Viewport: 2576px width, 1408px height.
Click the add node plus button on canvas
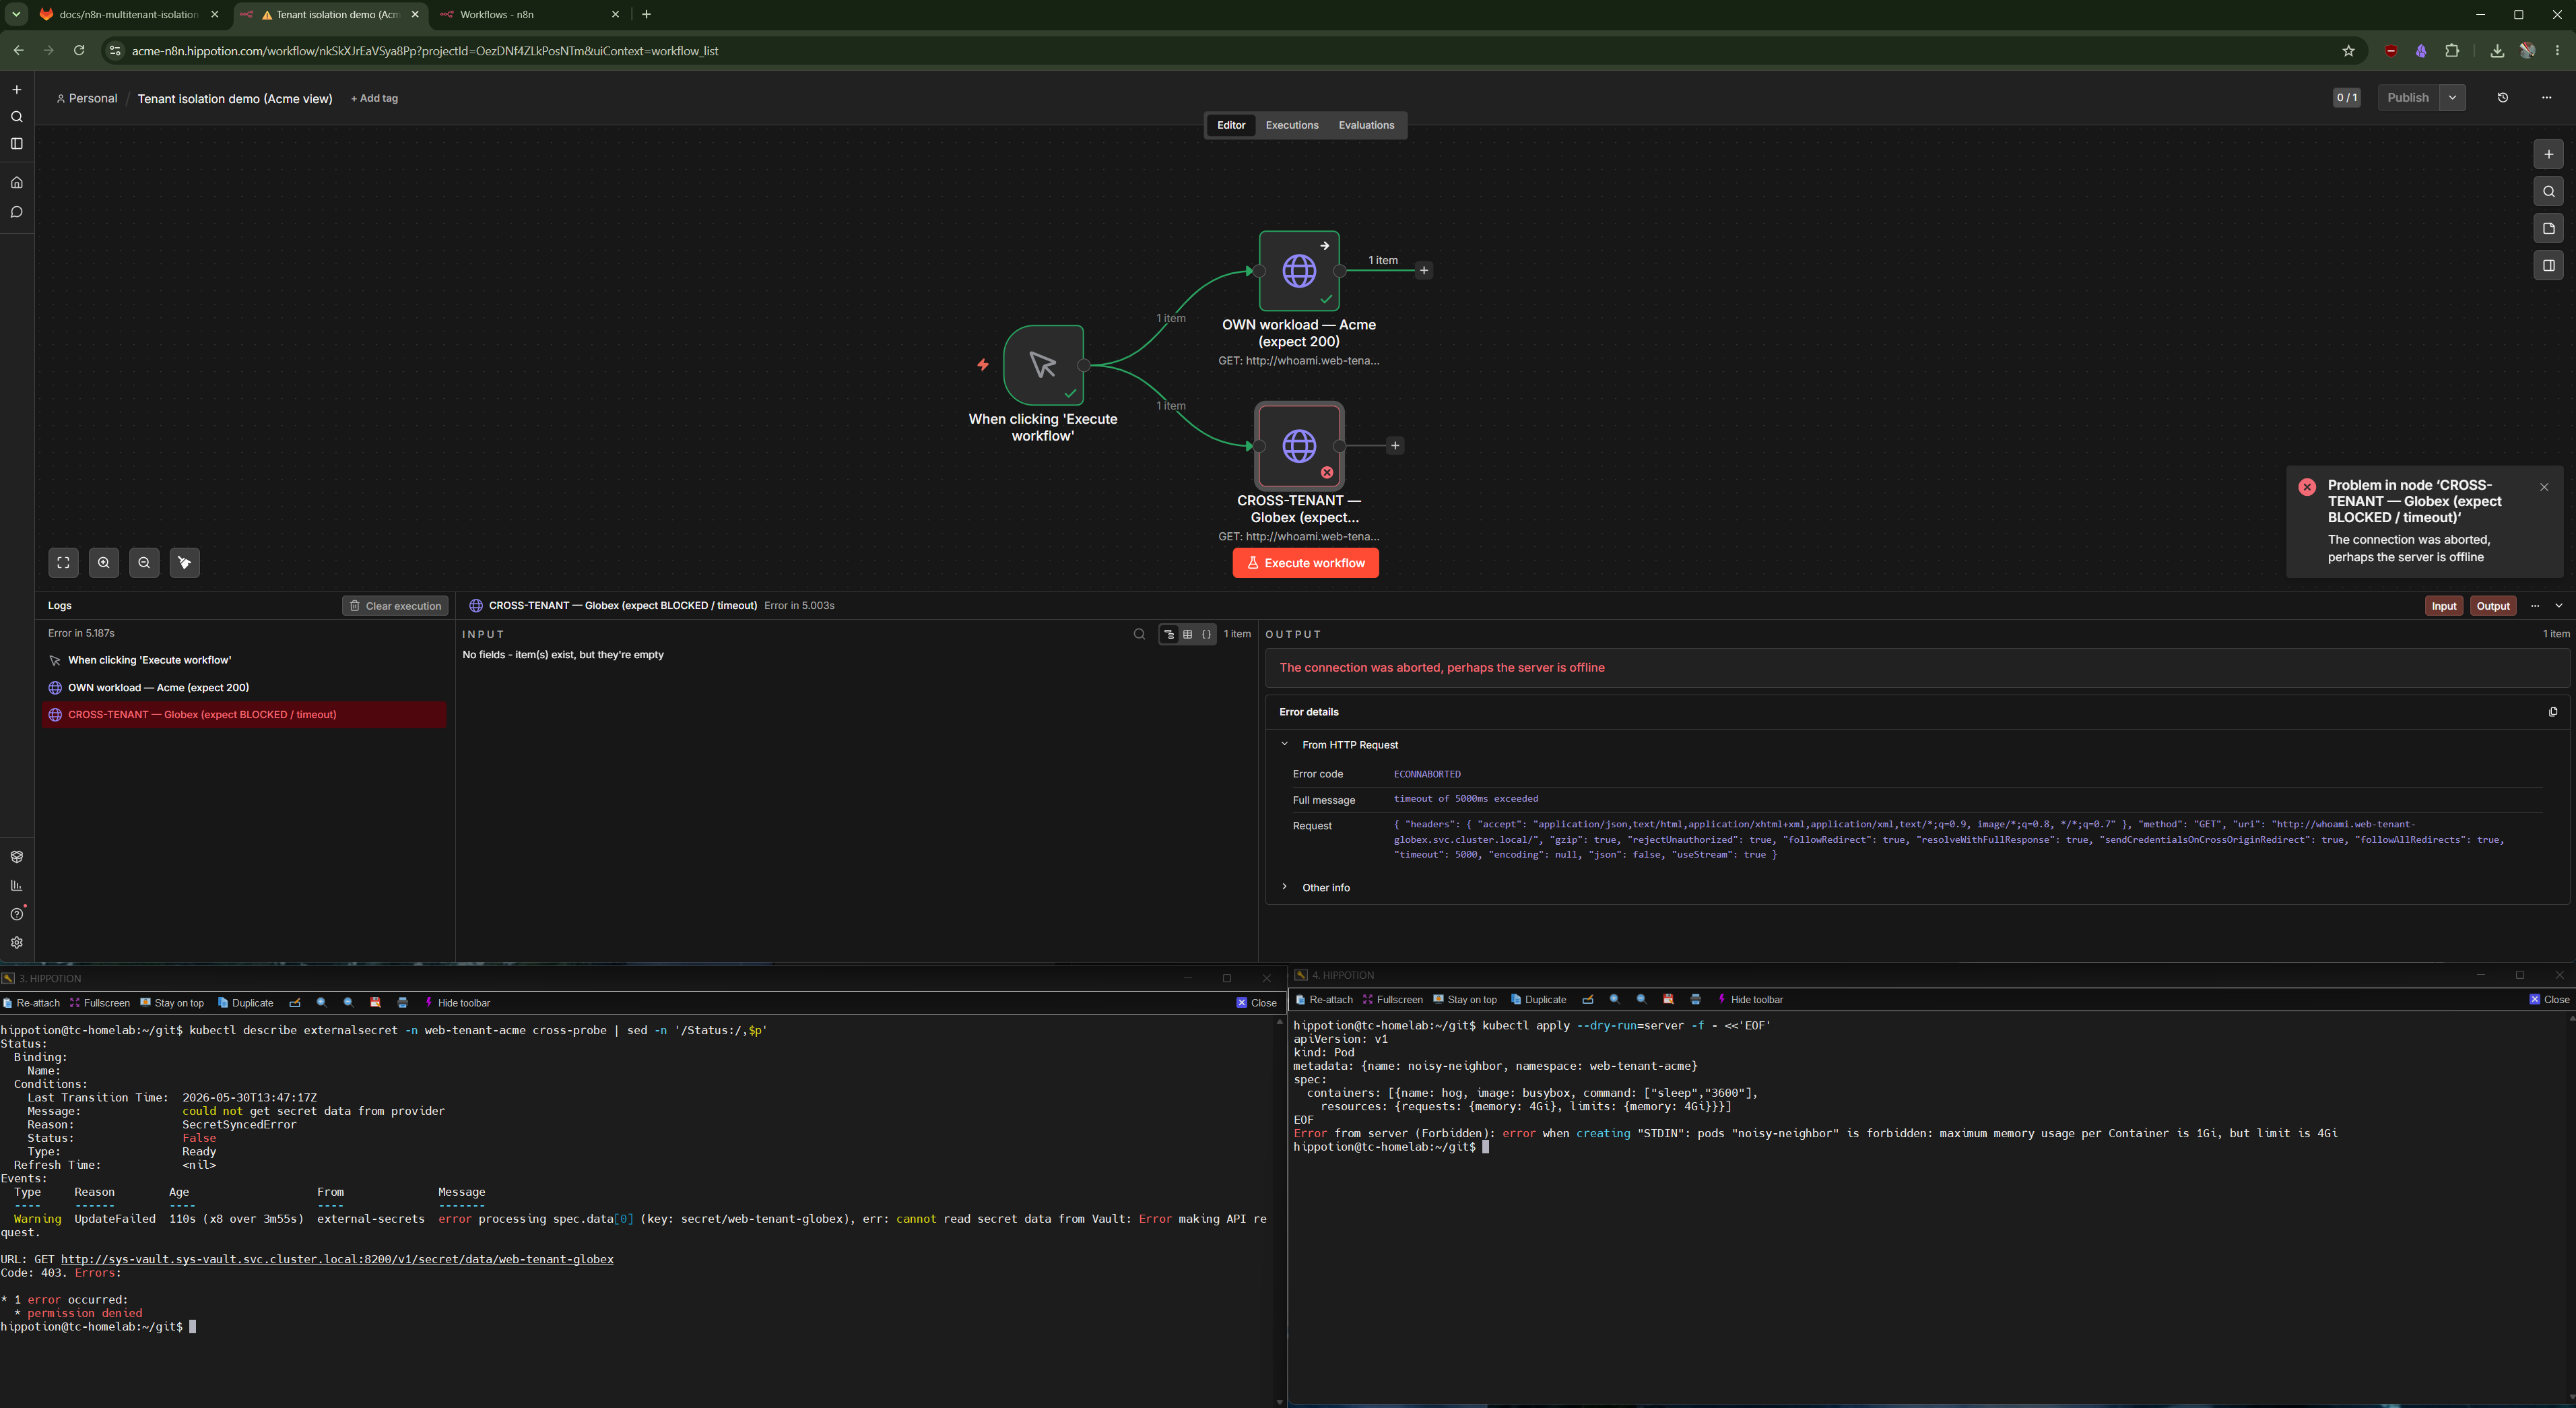coord(2549,154)
